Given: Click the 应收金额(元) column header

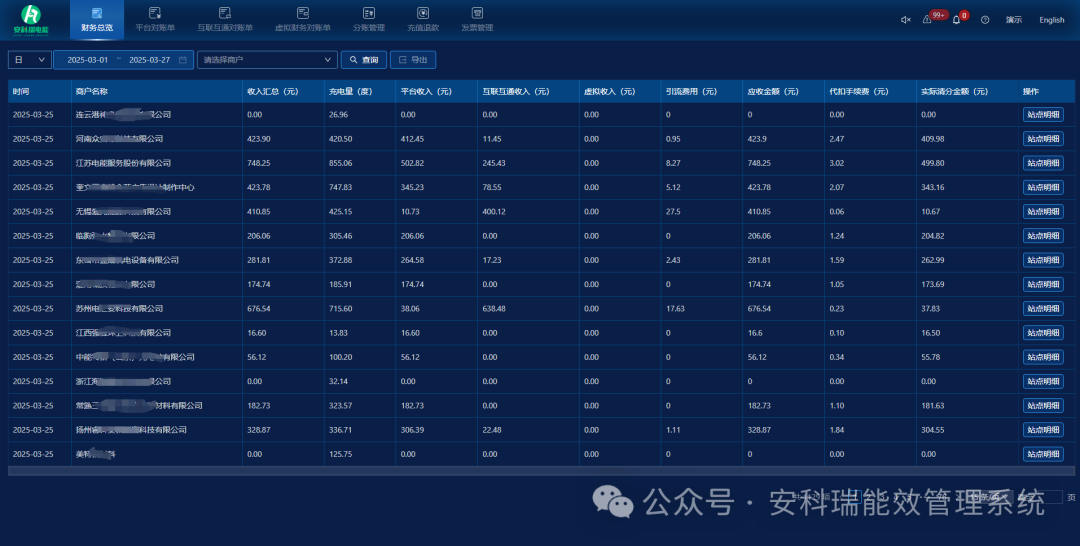Looking at the screenshot, I should pos(783,91).
